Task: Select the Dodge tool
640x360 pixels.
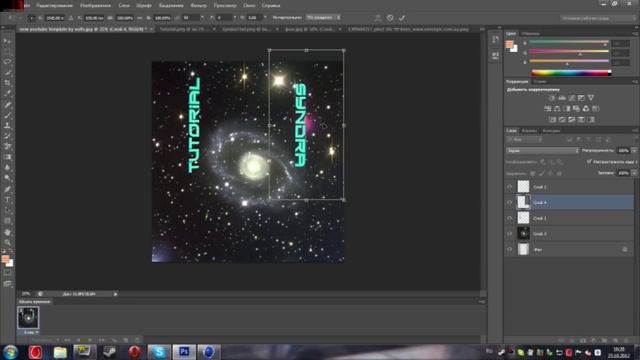Action: (7, 178)
